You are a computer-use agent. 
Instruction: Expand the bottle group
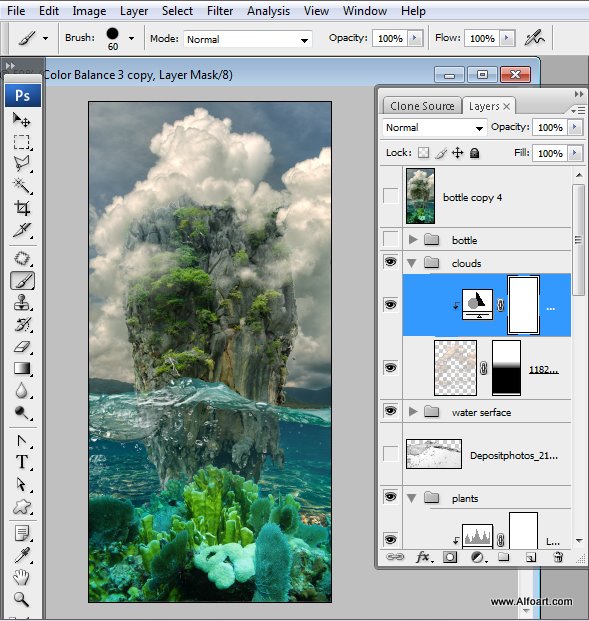coord(413,239)
